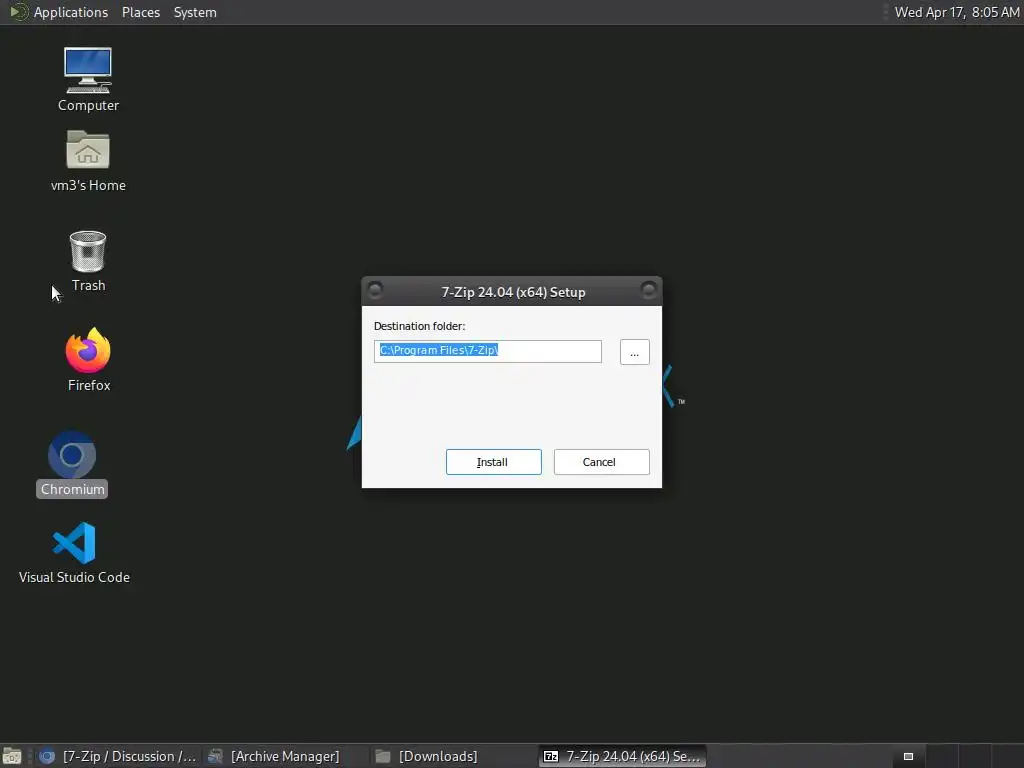This screenshot has width=1024, height=768.
Task: Open the Places menu
Action: click(x=140, y=12)
